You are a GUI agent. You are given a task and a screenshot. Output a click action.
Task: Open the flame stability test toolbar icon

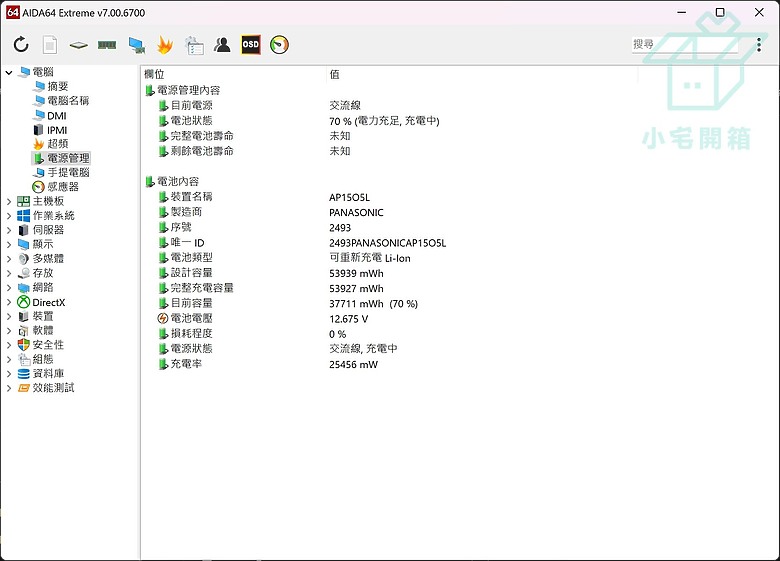[x=165, y=45]
